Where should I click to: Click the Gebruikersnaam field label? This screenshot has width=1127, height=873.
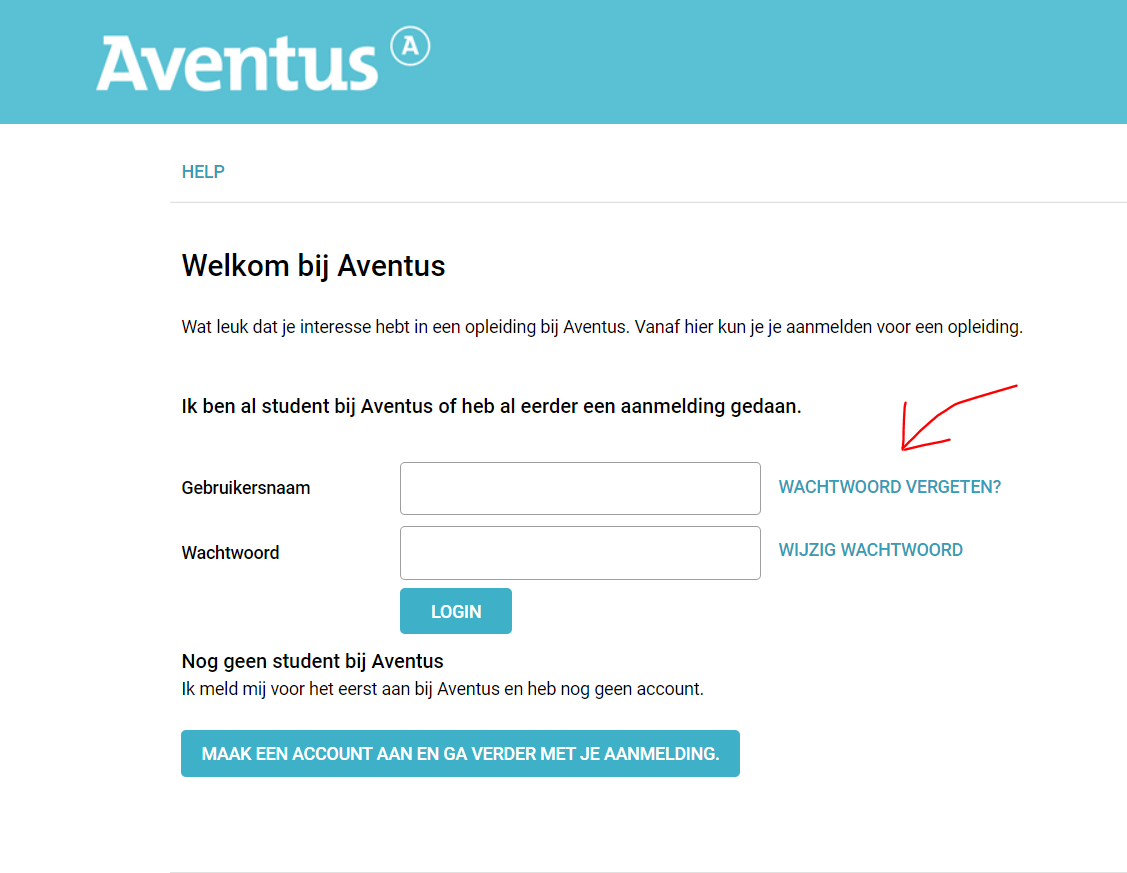246,488
